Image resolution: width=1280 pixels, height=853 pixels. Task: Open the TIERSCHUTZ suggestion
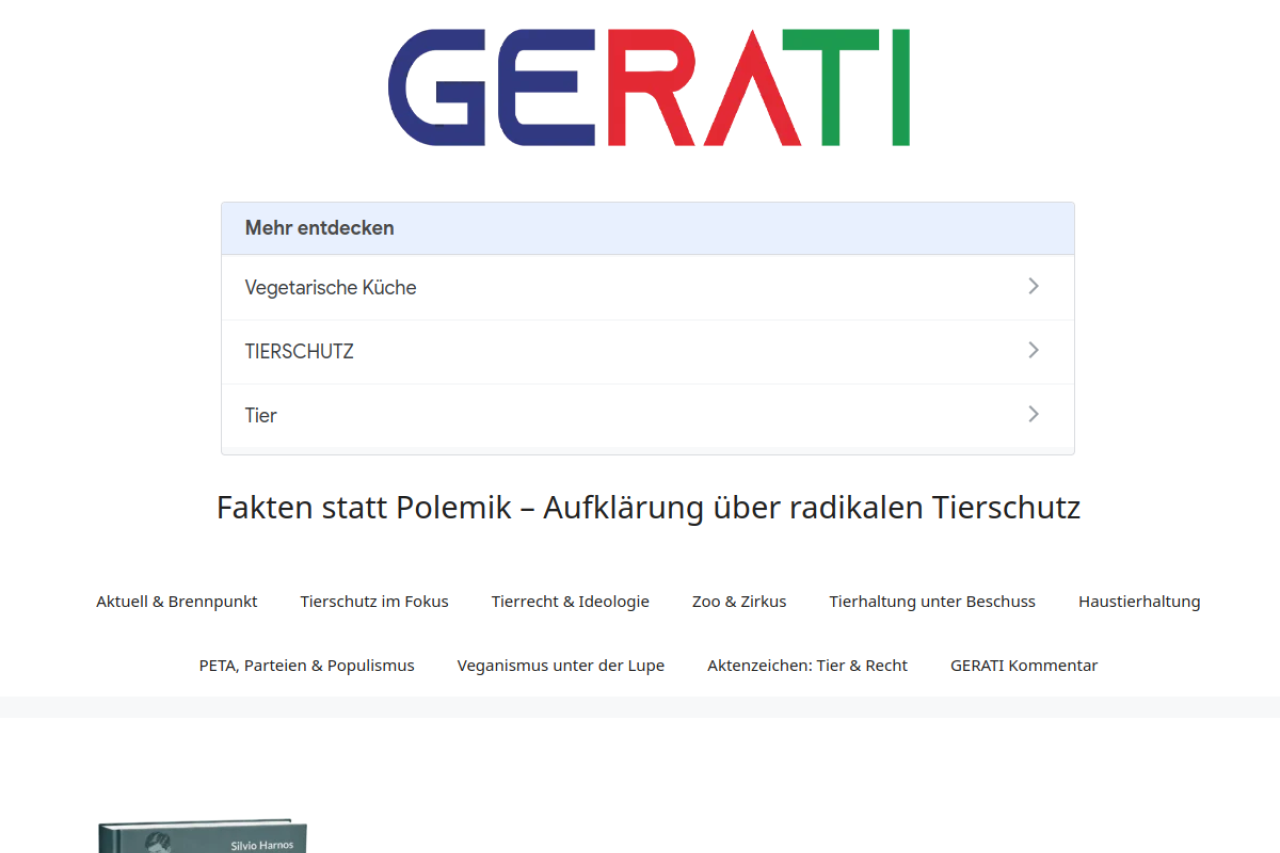[x=648, y=351]
